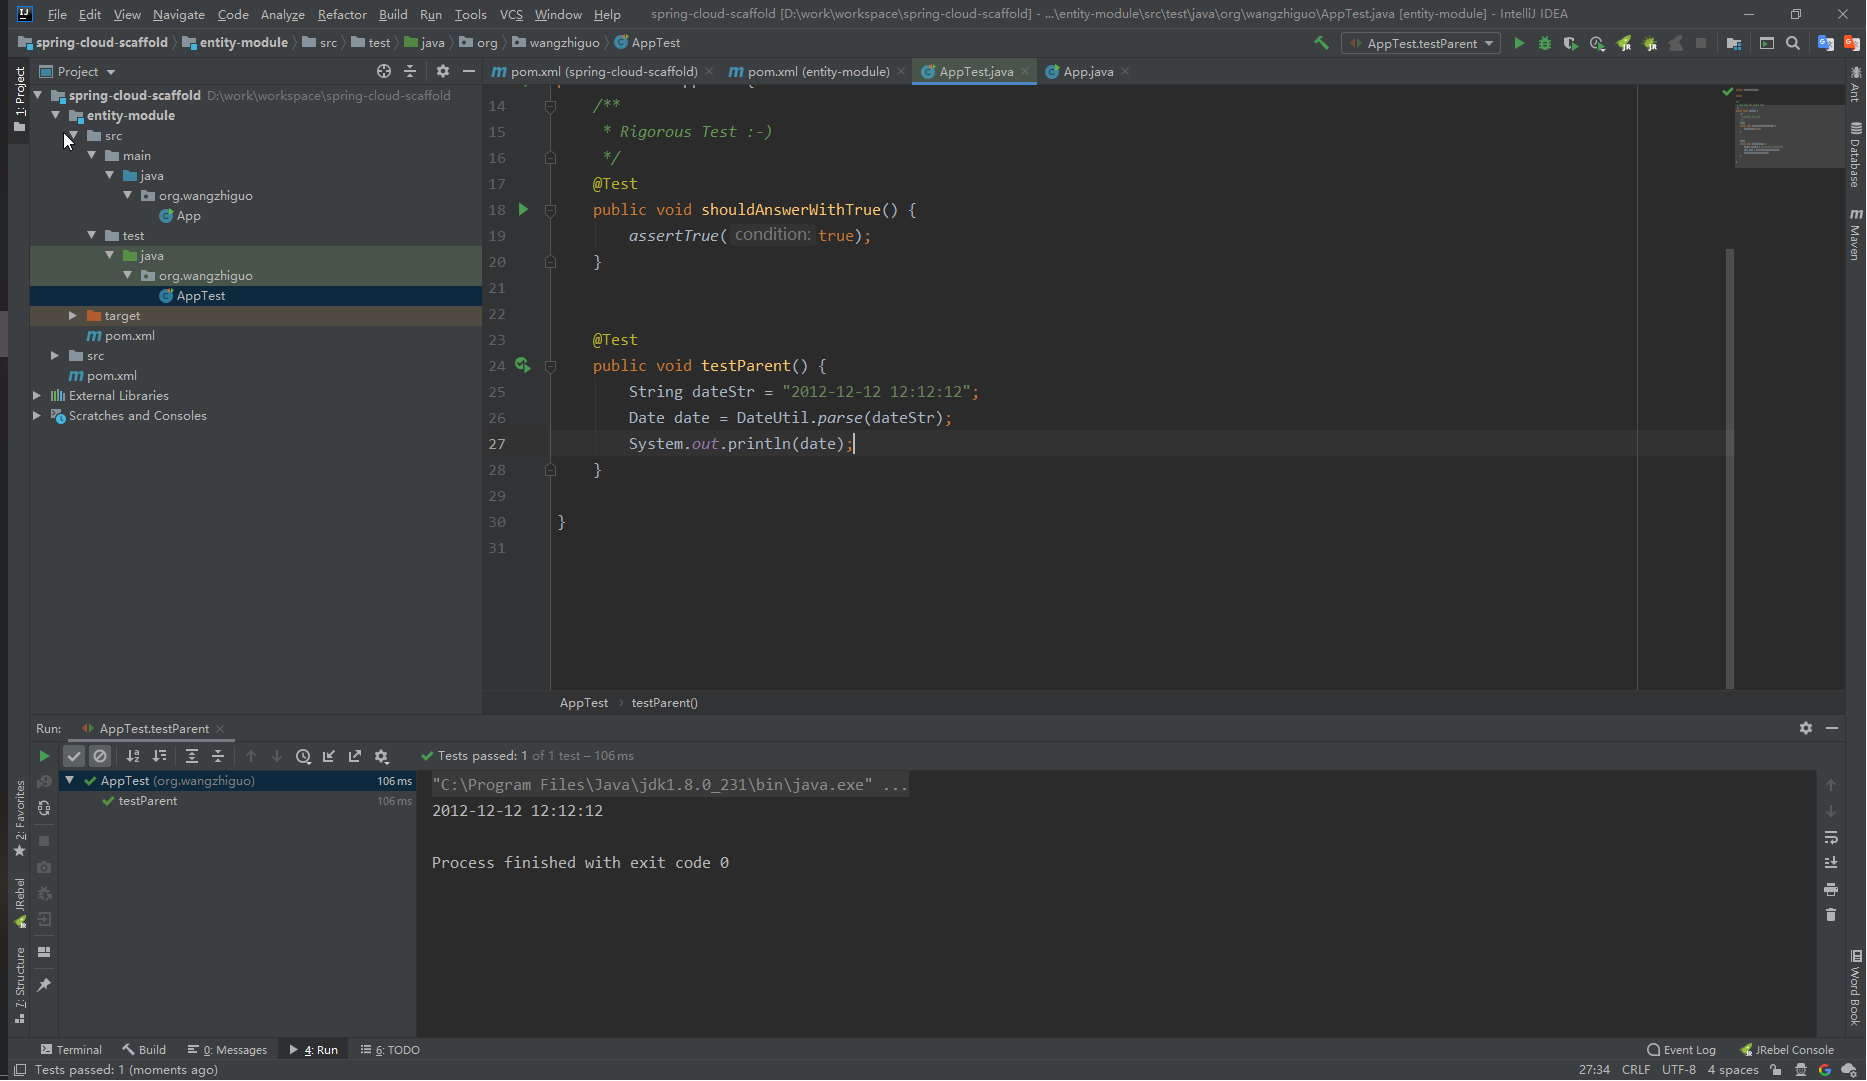Viewport: 1867px width, 1081px height.
Task: Click the Profiler run icon in toolbar
Action: [x=1597, y=43]
